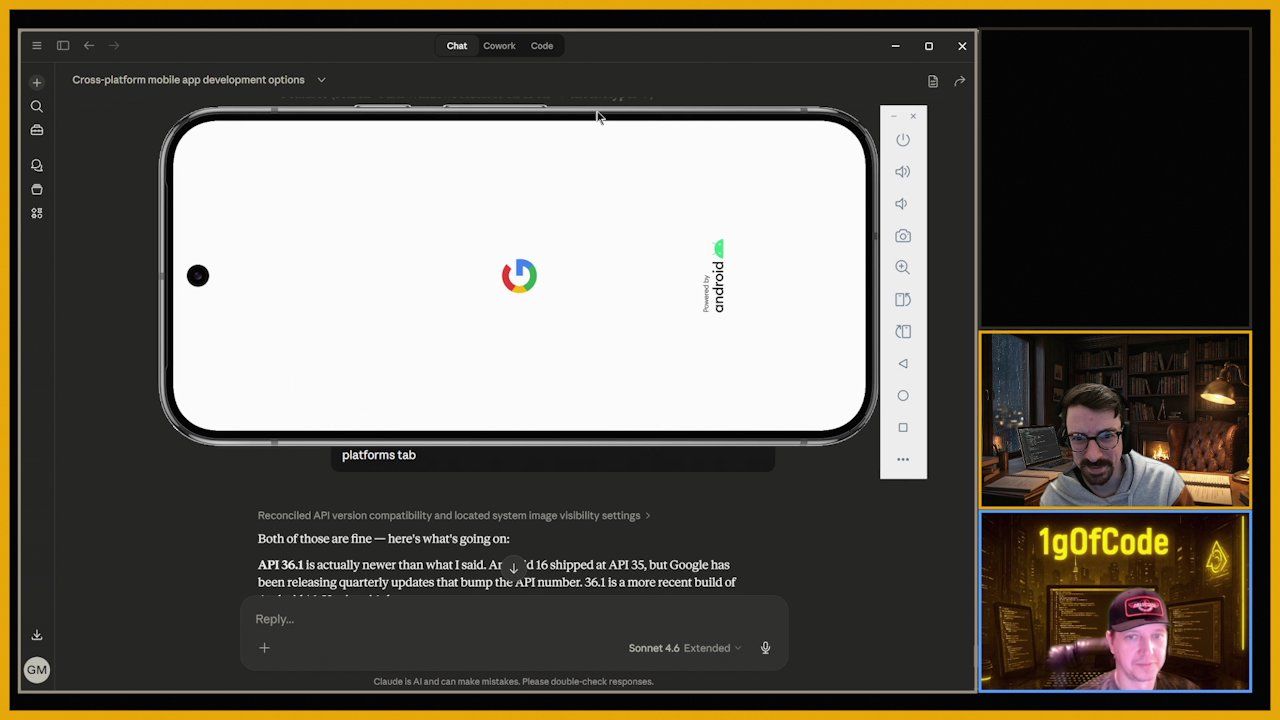Lower emulator volume with volume down icon
This screenshot has height=720, width=1280.
tap(902, 204)
